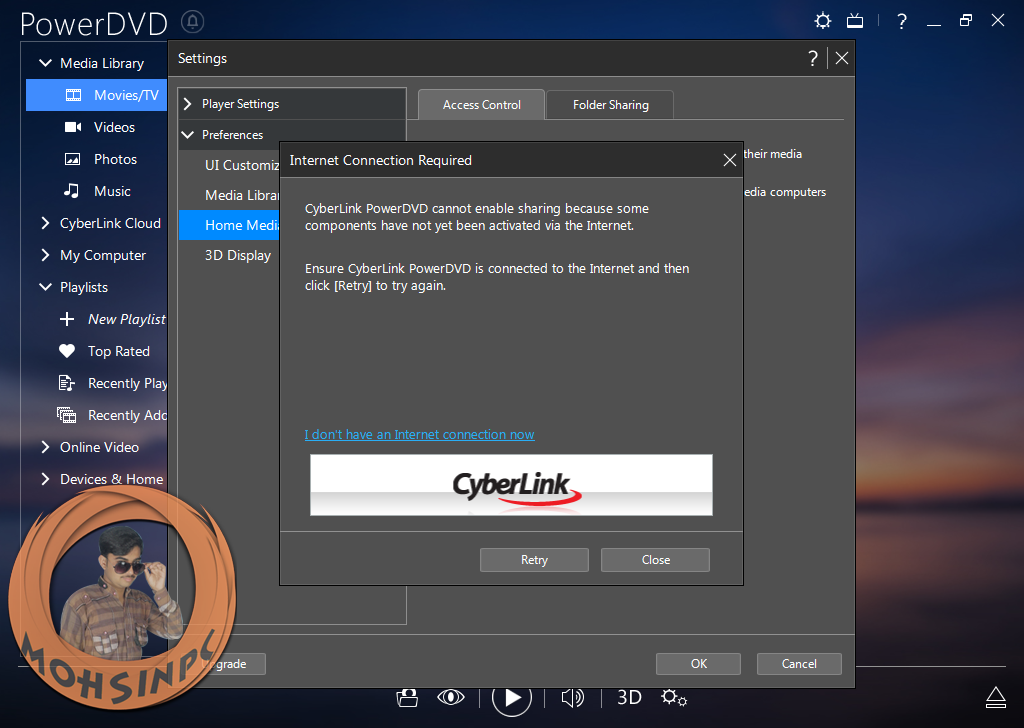
Task: Expand Online Video section
Action: click(x=45, y=447)
